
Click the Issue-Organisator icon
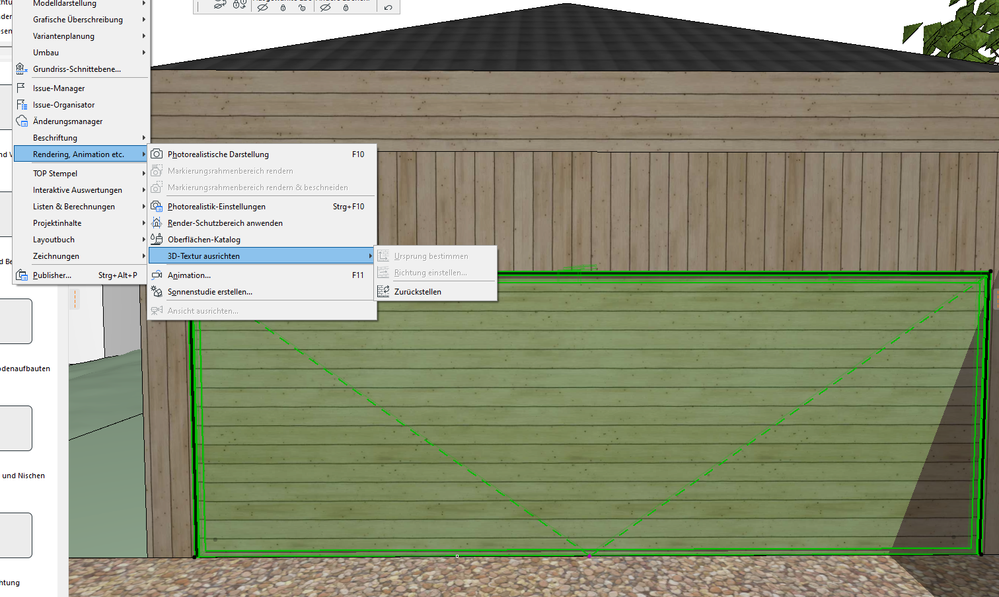21,104
